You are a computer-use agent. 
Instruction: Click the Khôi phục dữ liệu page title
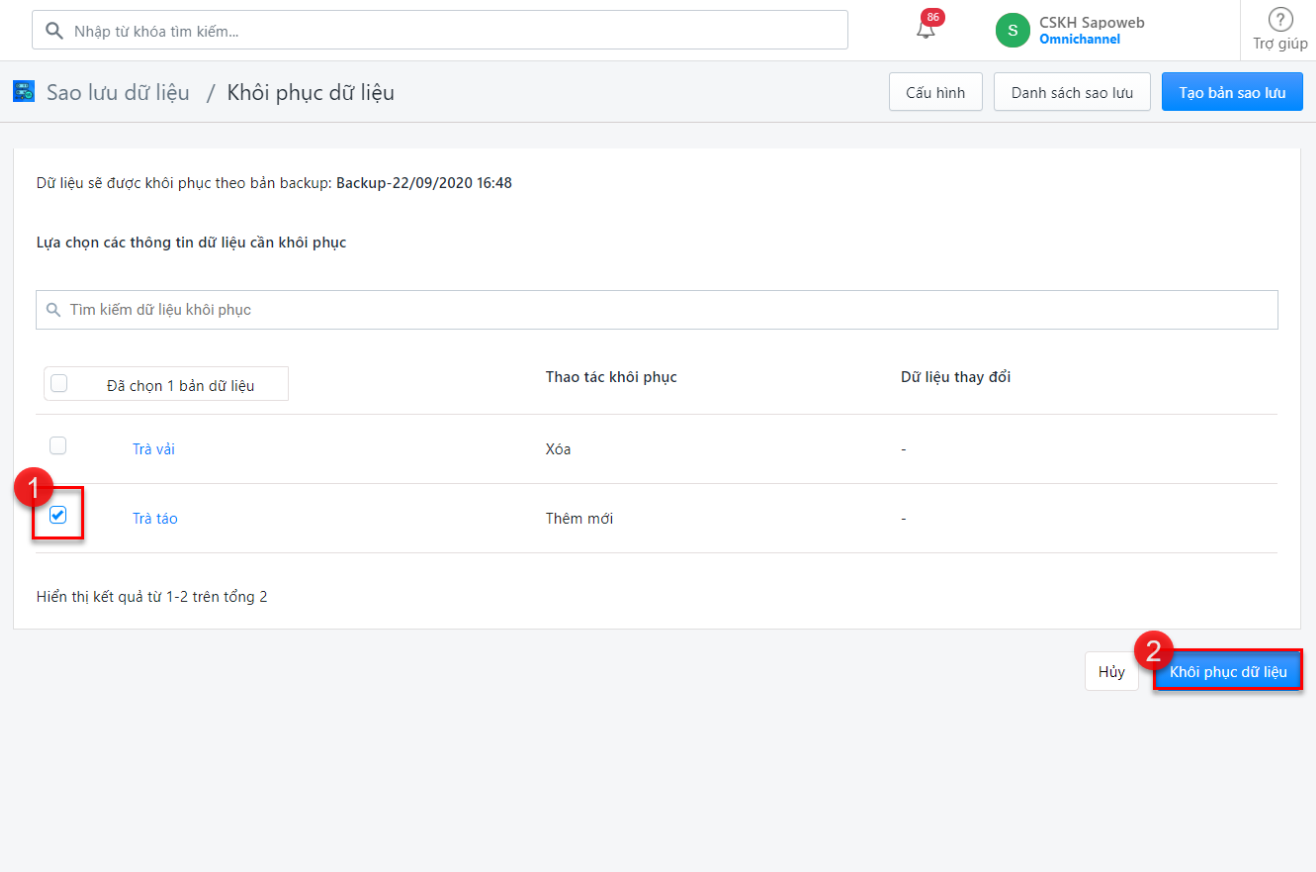tap(311, 93)
